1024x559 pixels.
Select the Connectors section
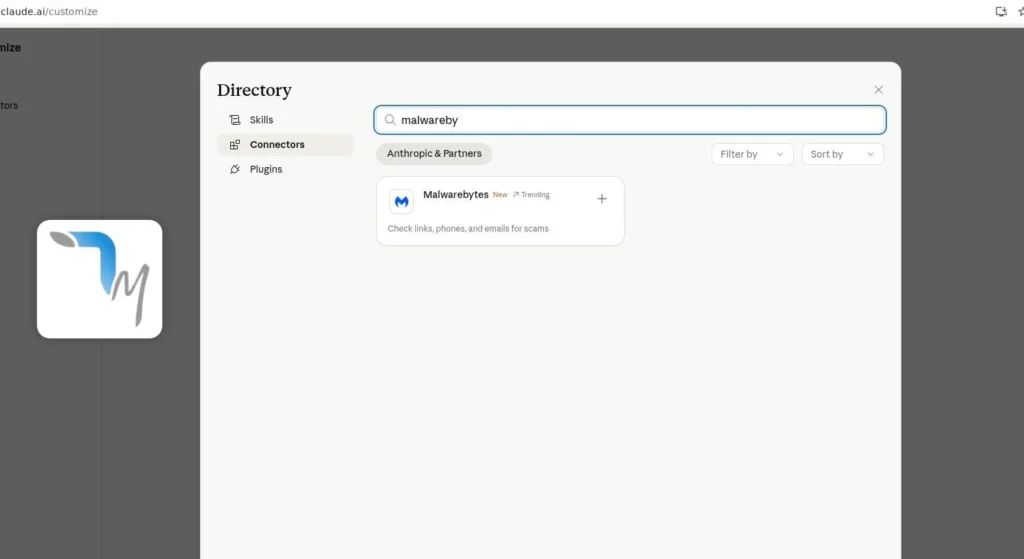point(285,145)
